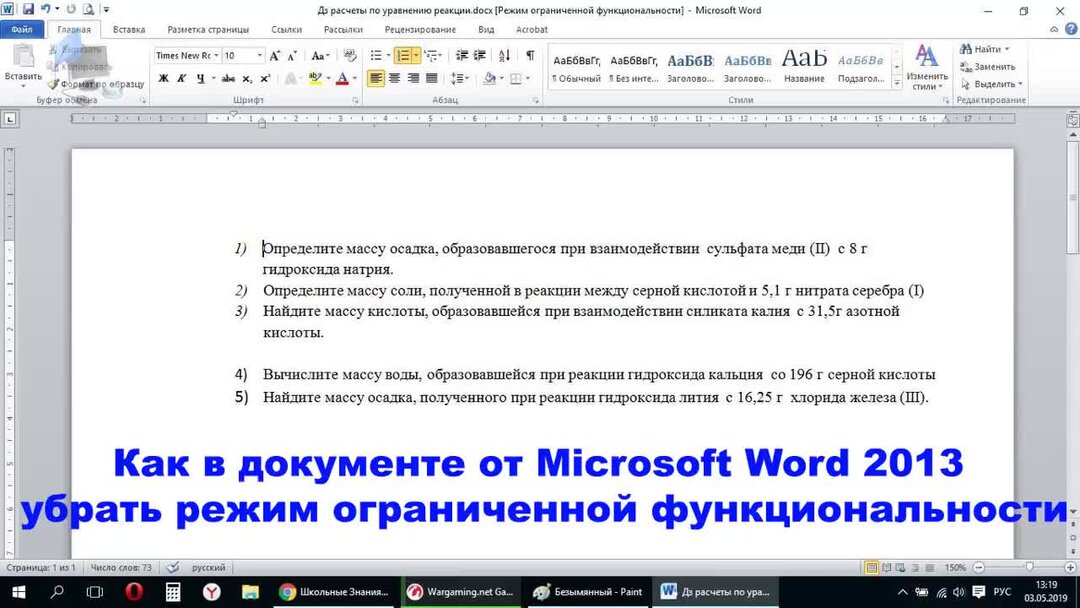Expand the styles gallery more arrow
This screenshot has height=608, width=1080.
[897, 83]
